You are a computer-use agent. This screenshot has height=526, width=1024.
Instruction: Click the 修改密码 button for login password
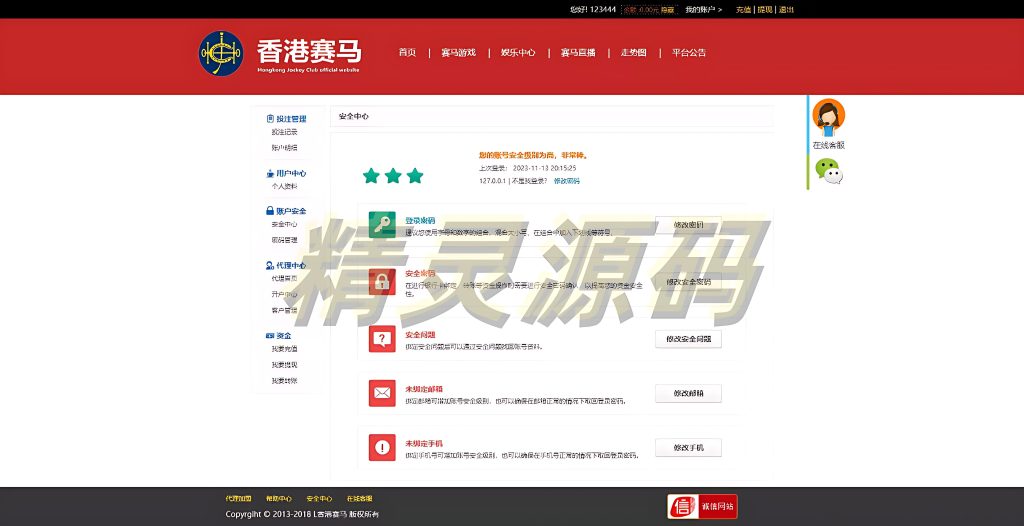[688, 225]
